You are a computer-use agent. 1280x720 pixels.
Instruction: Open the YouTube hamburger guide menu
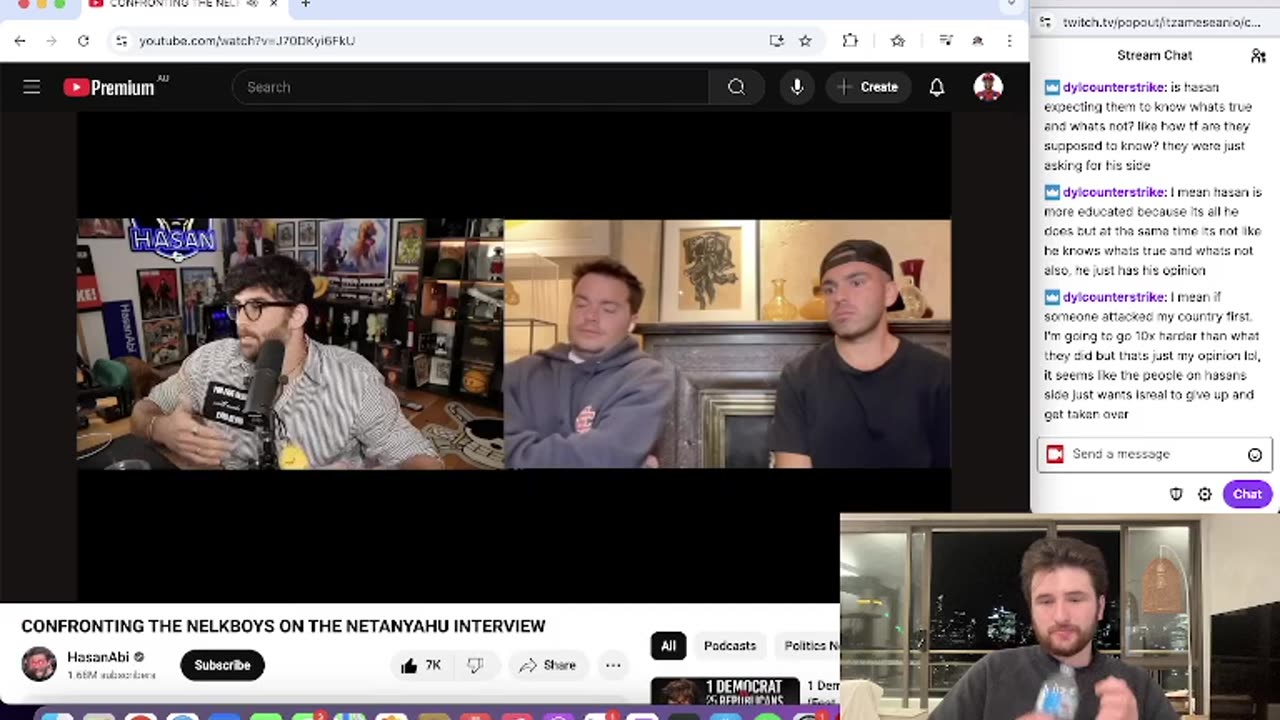32,87
